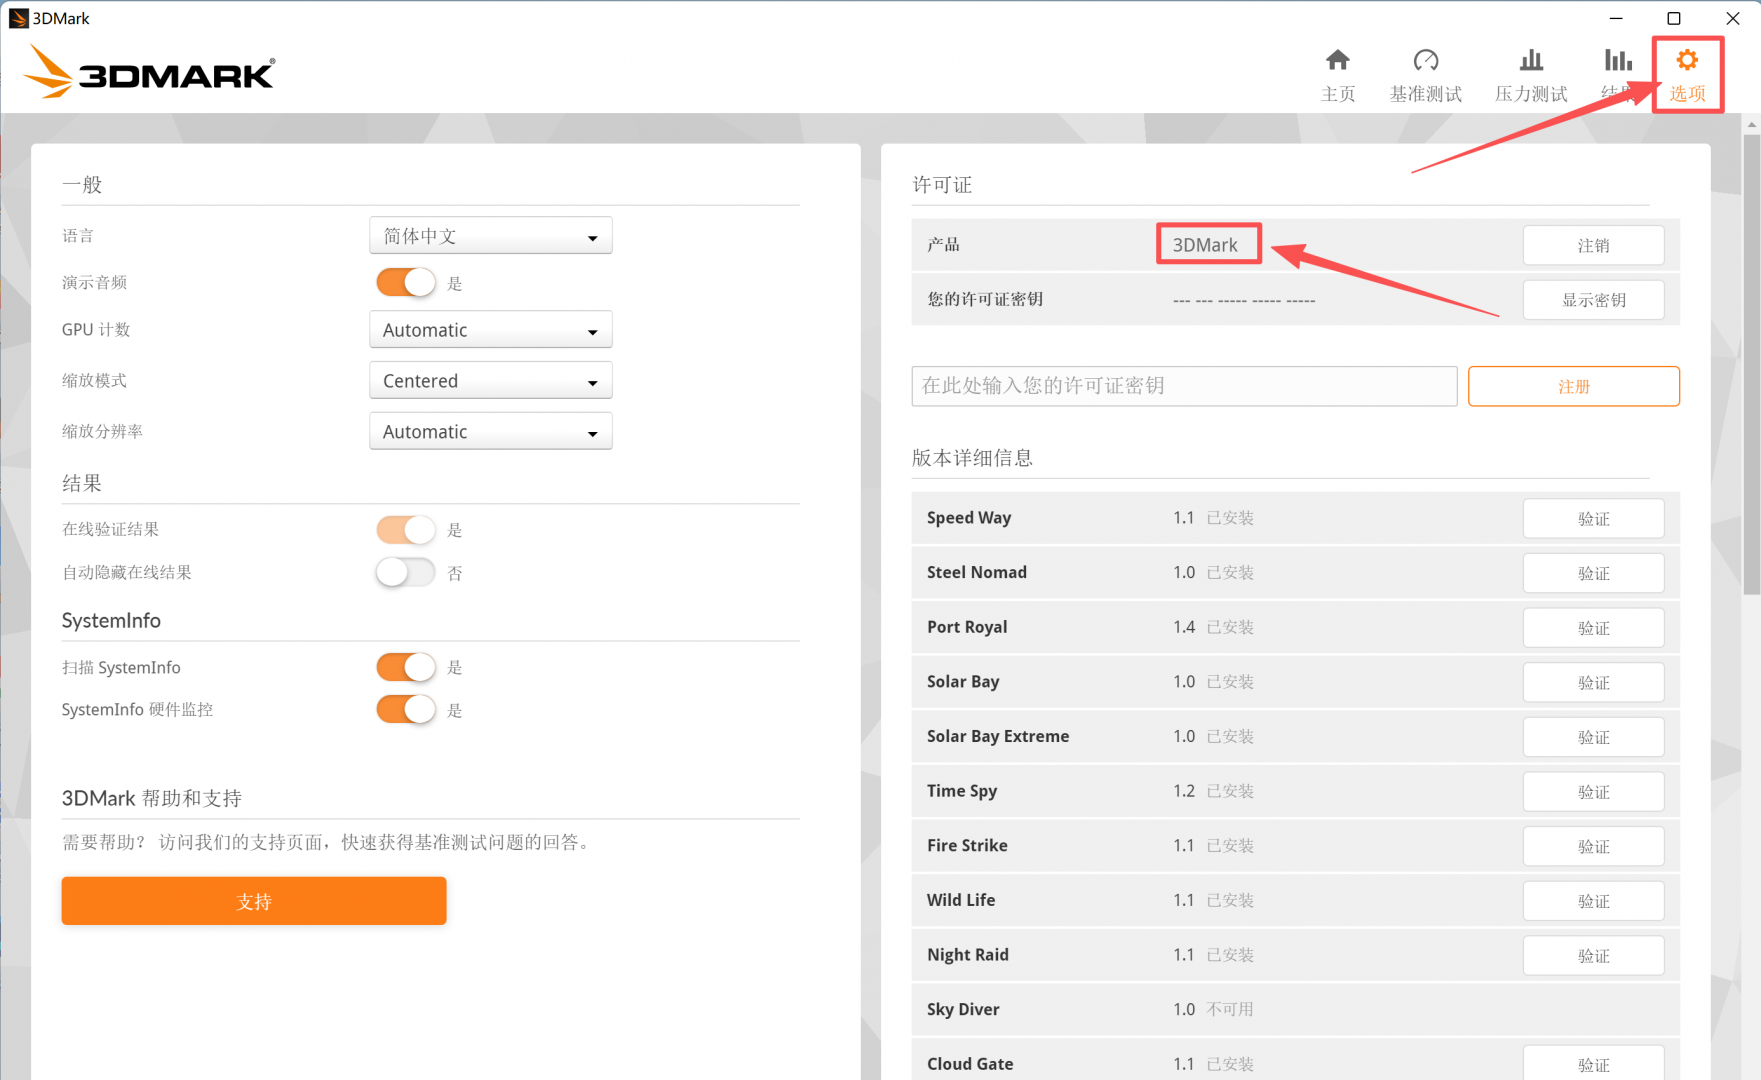Expand the GPU count Automatic dropdown
This screenshot has height=1080, width=1761.
pyautogui.click(x=490, y=330)
